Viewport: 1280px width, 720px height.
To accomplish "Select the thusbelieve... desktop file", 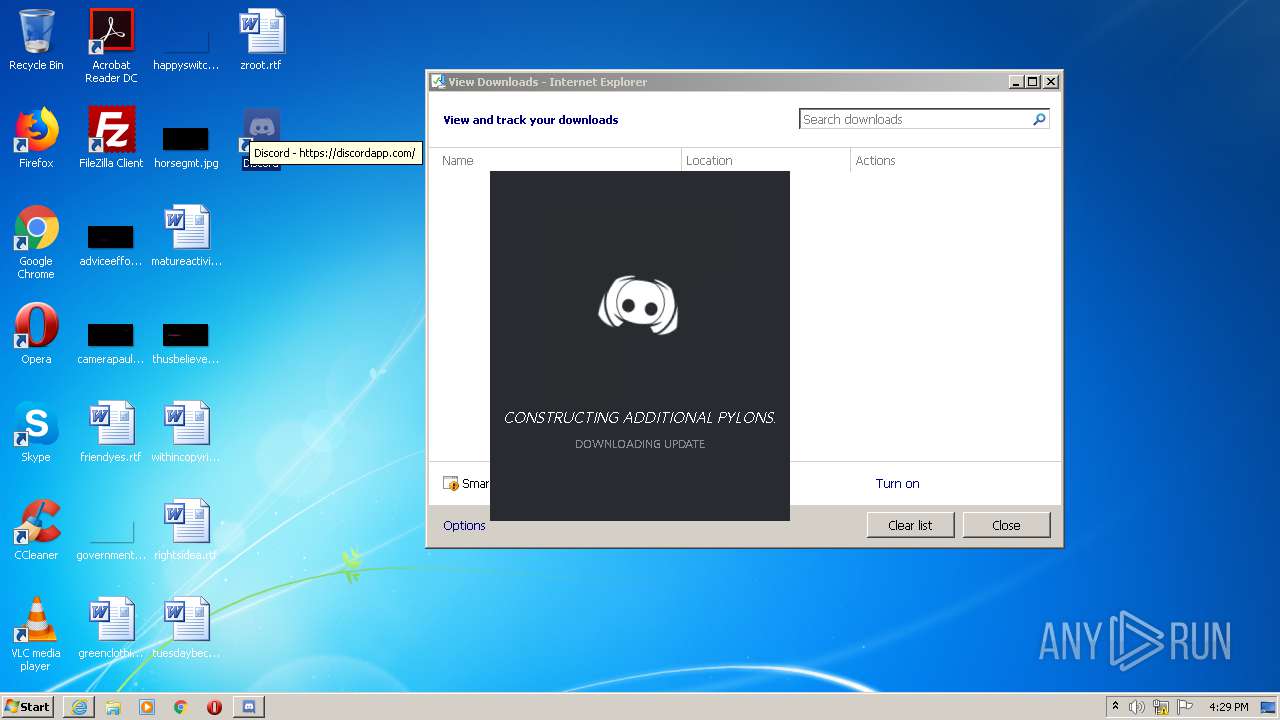I will (x=186, y=343).
